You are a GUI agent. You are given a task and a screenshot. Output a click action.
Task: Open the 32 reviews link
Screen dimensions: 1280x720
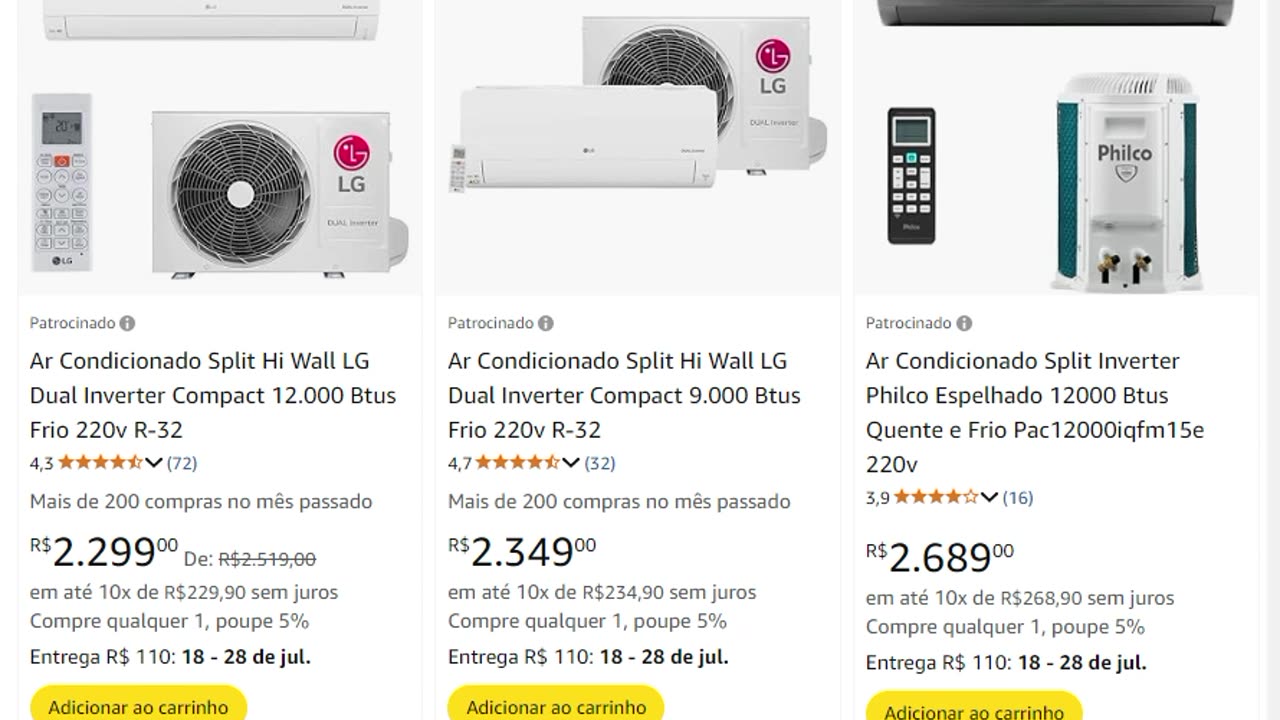(600, 463)
